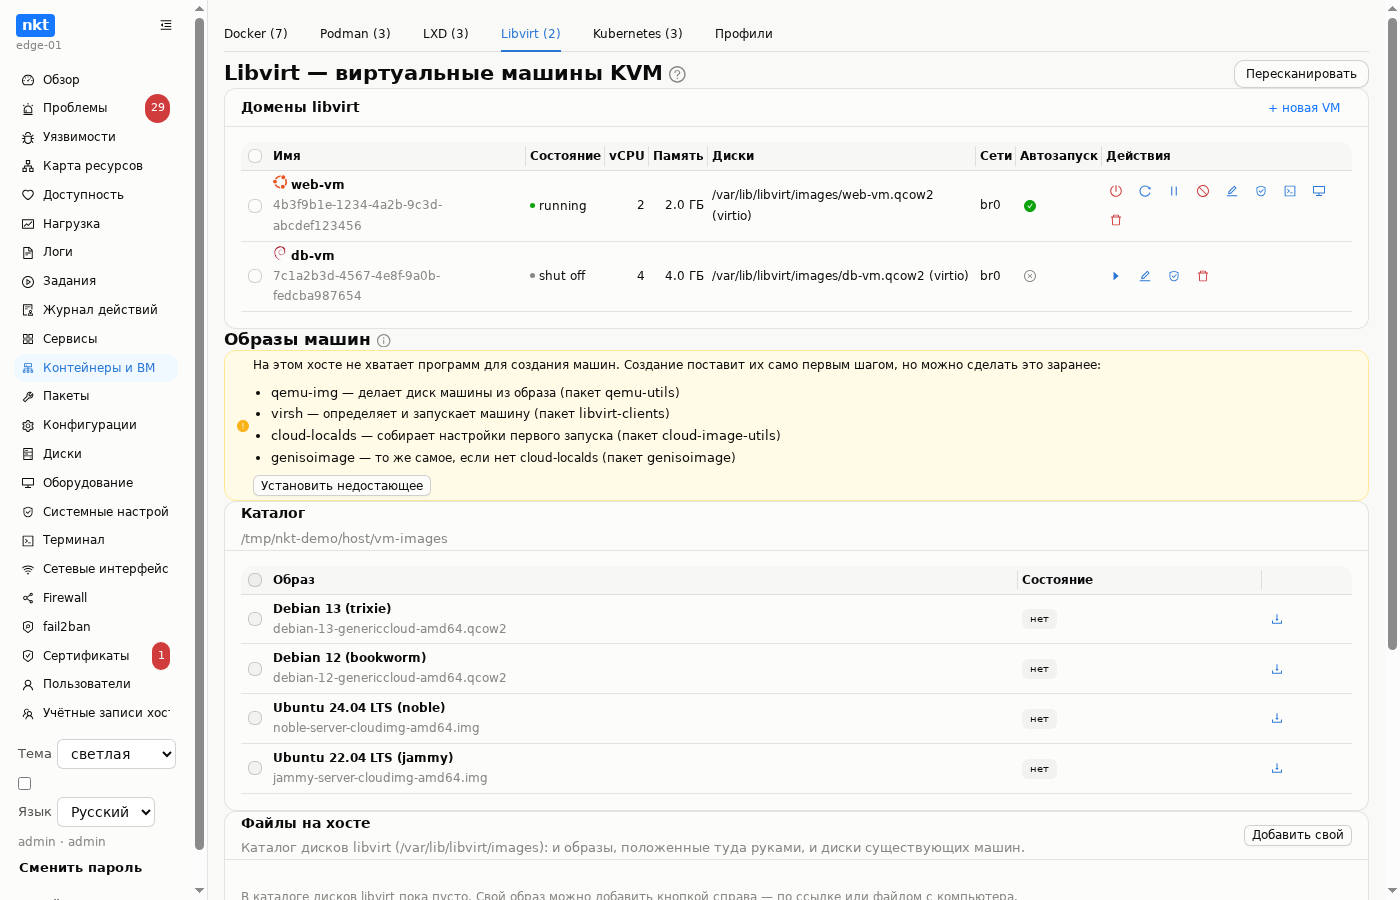
Task: Switch to the Docker (7) tab
Action: tap(256, 34)
